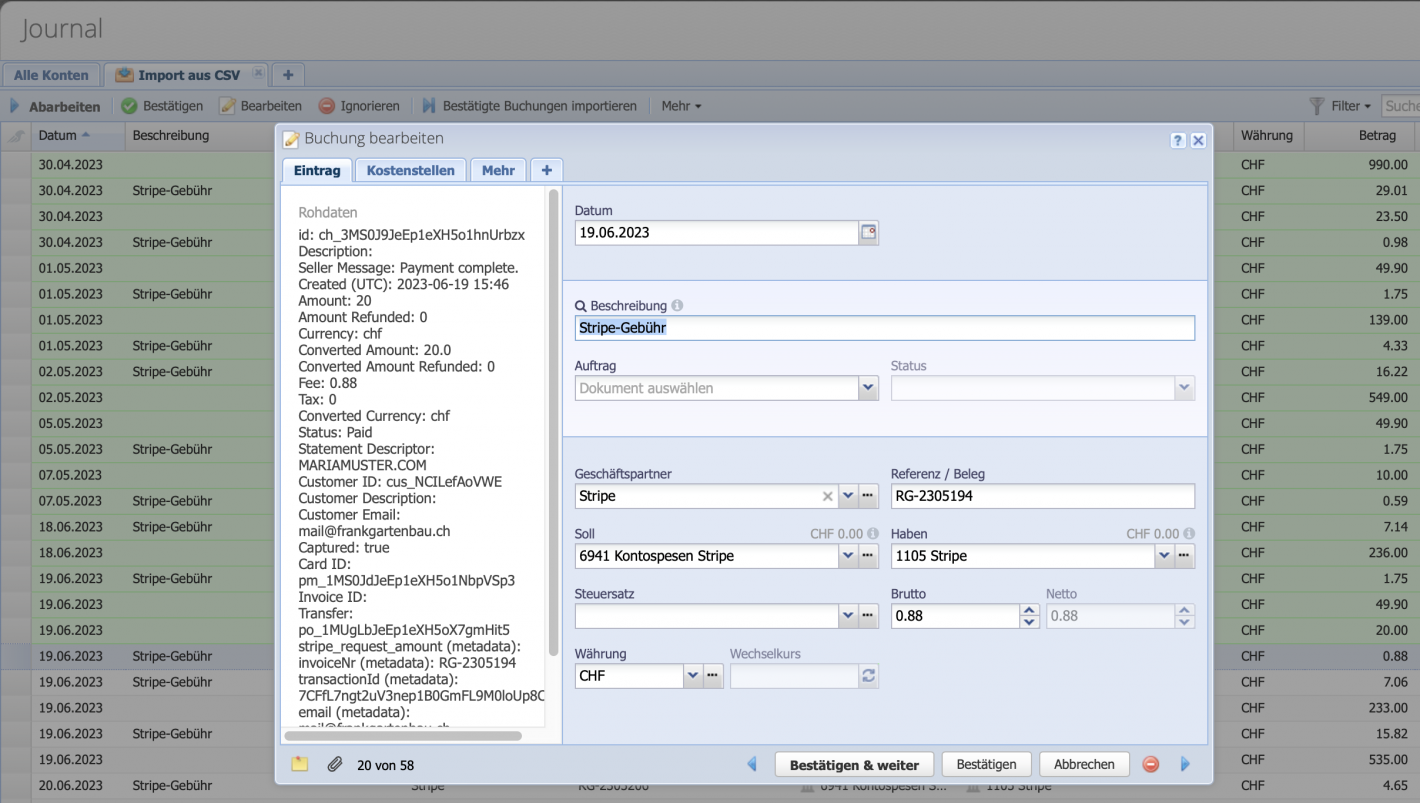Viewport: 1420px width, 803px height.
Task: Click the paperclip attachment icon
Action: [336, 765]
